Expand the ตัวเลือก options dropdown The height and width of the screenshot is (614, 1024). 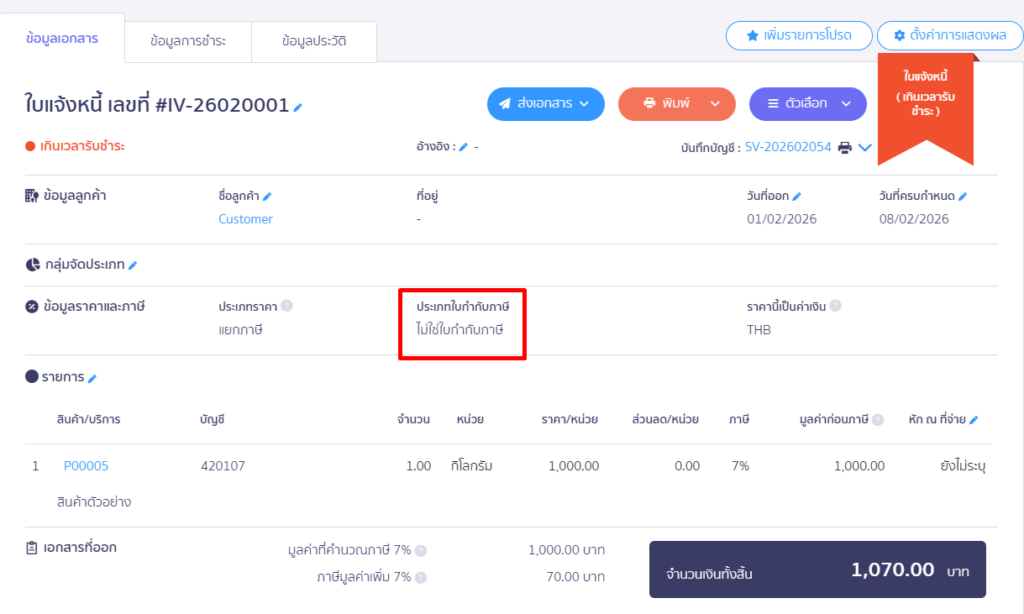(x=809, y=104)
